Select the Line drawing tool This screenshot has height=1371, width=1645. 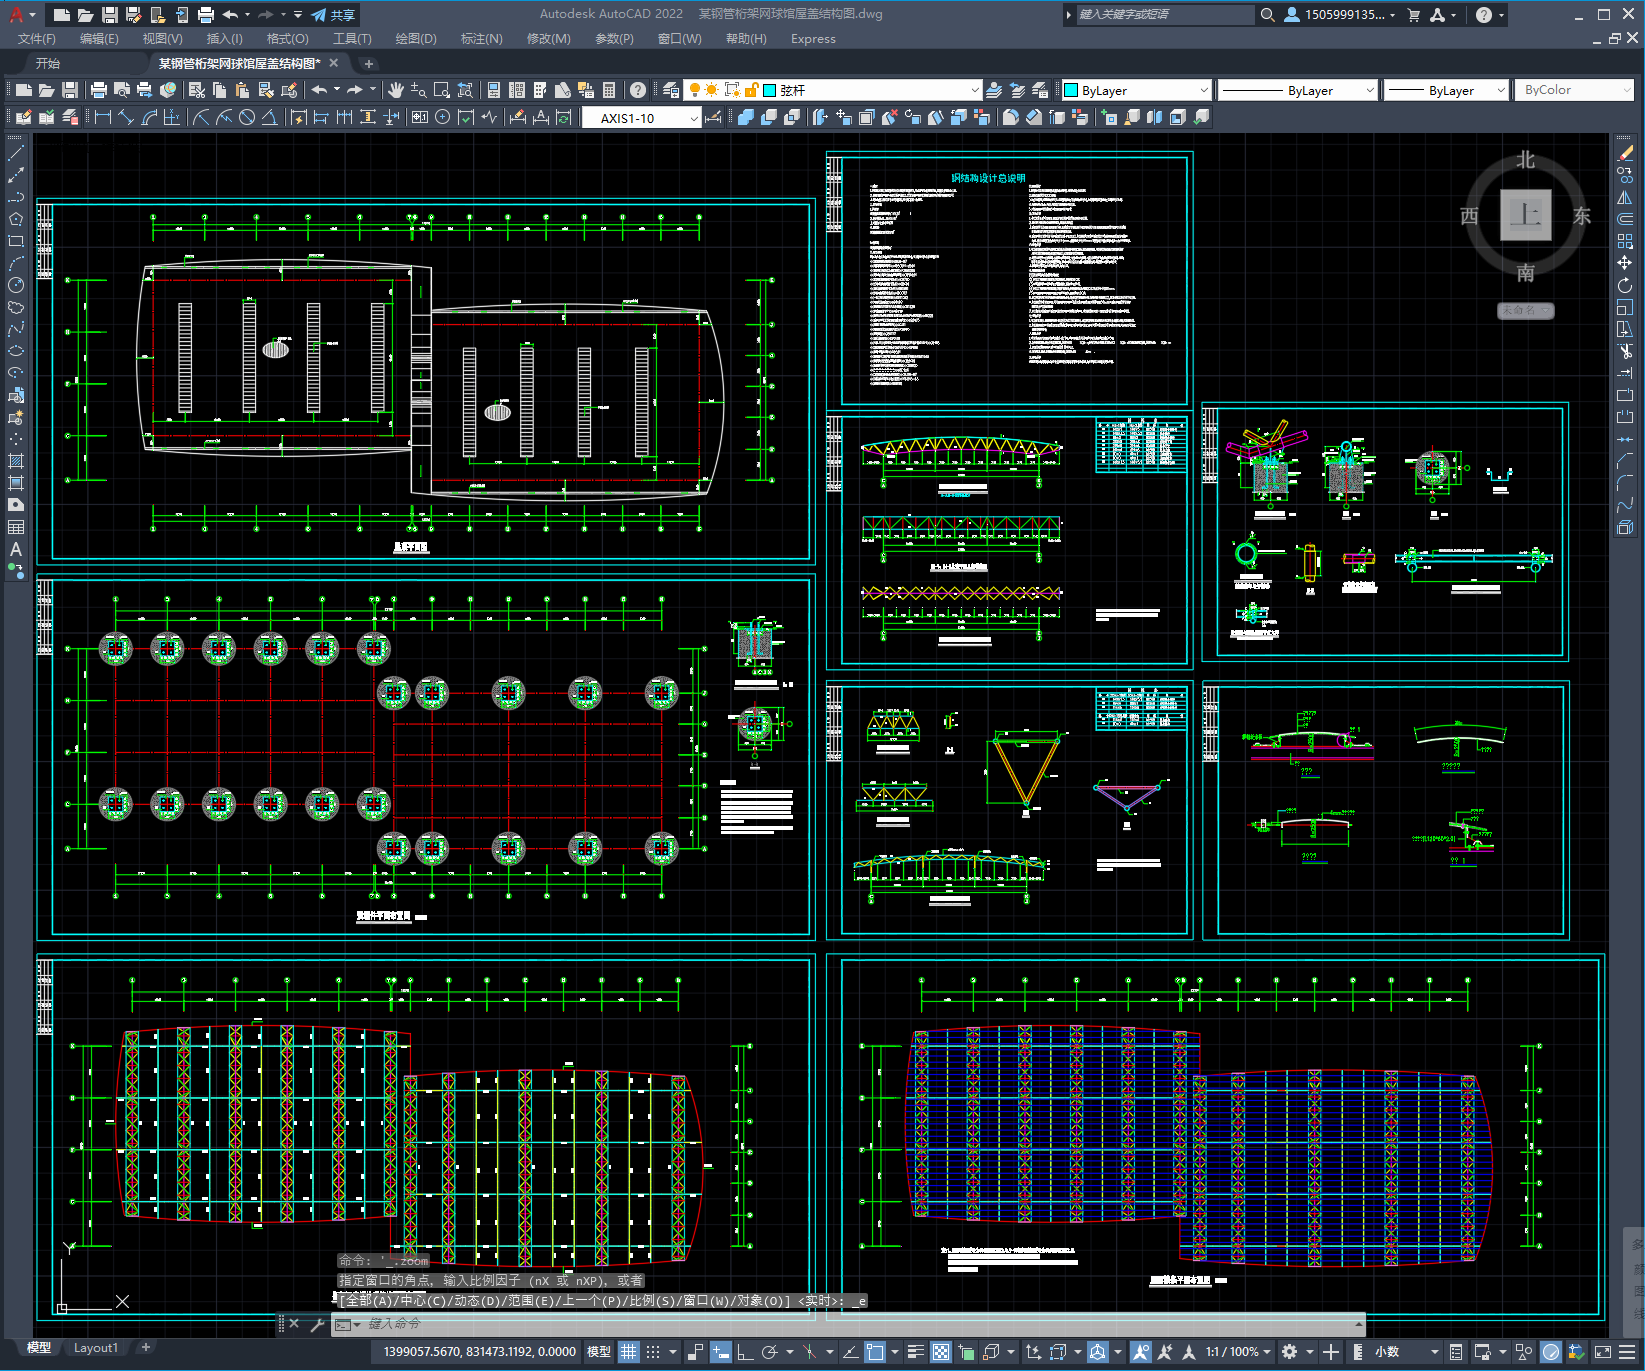[16, 154]
